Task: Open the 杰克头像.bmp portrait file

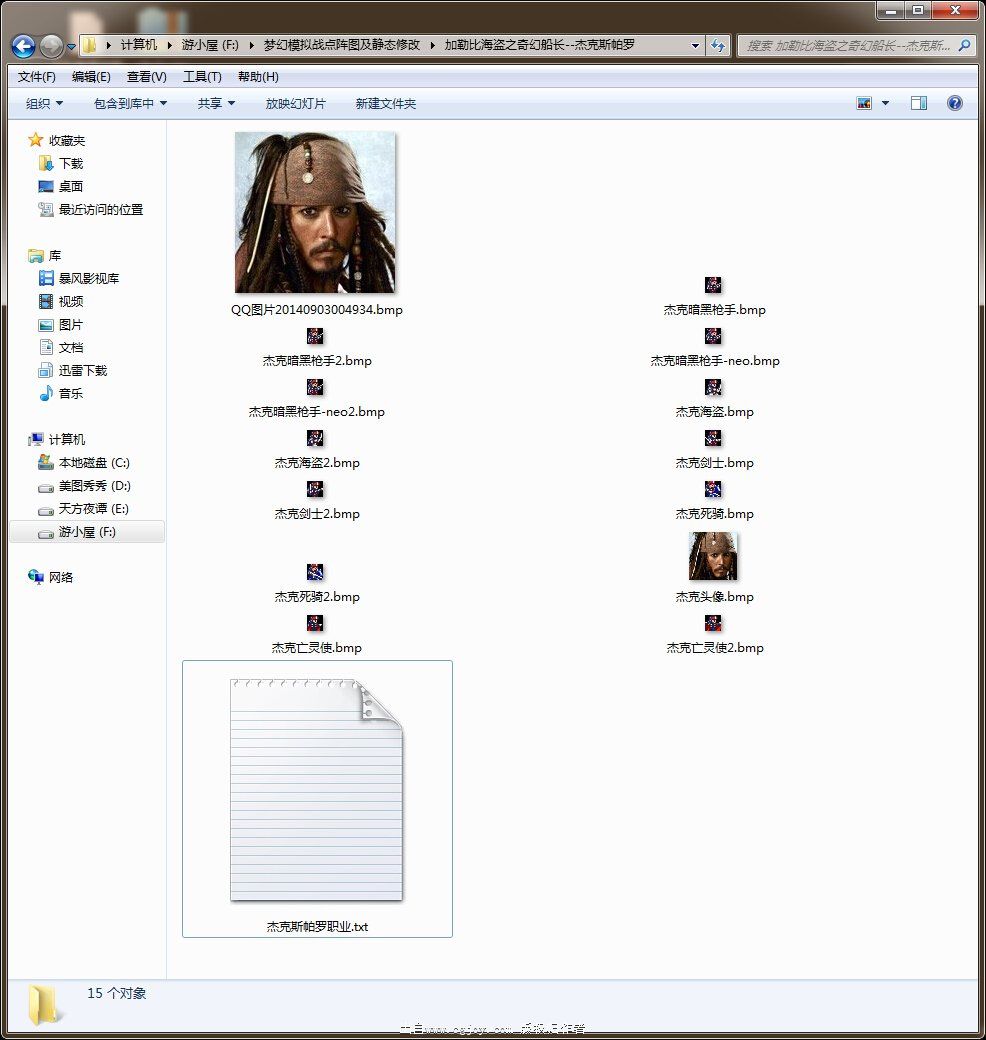Action: [713, 557]
